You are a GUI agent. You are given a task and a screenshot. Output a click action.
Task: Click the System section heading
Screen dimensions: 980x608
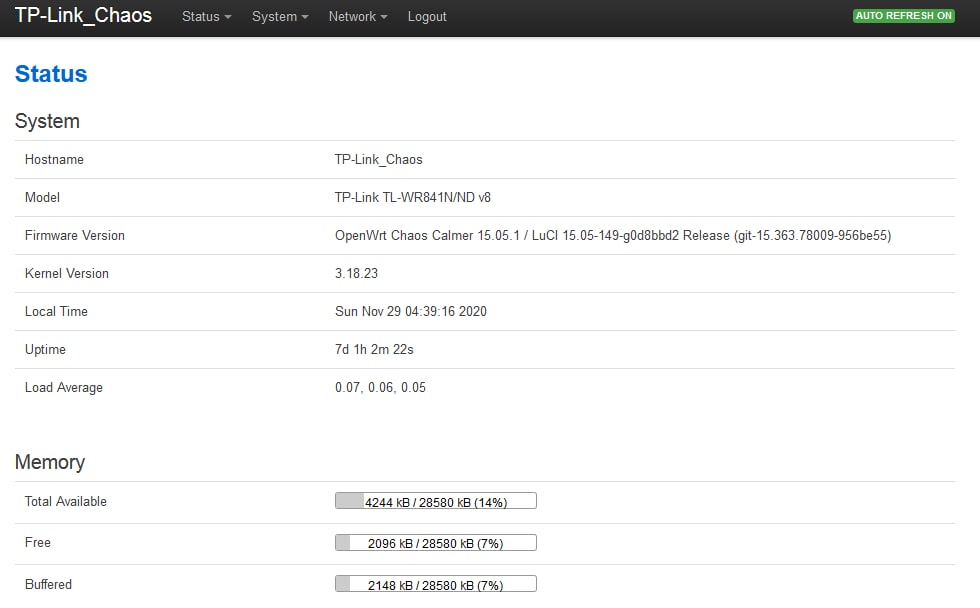pyautogui.click(x=48, y=121)
